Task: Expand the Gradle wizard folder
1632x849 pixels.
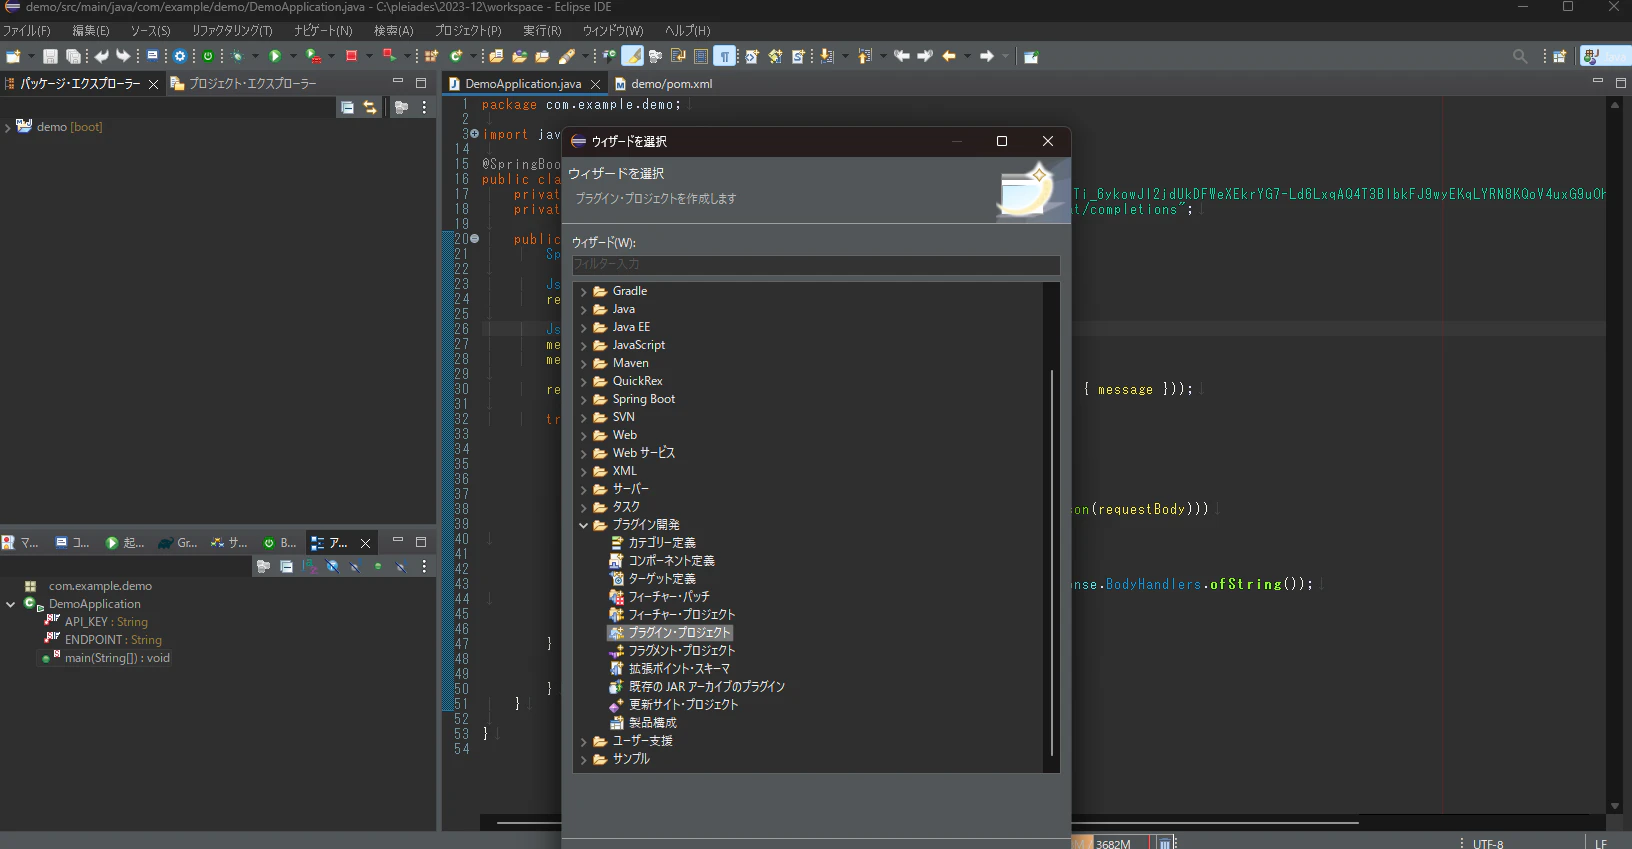Action: click(584, 292)
